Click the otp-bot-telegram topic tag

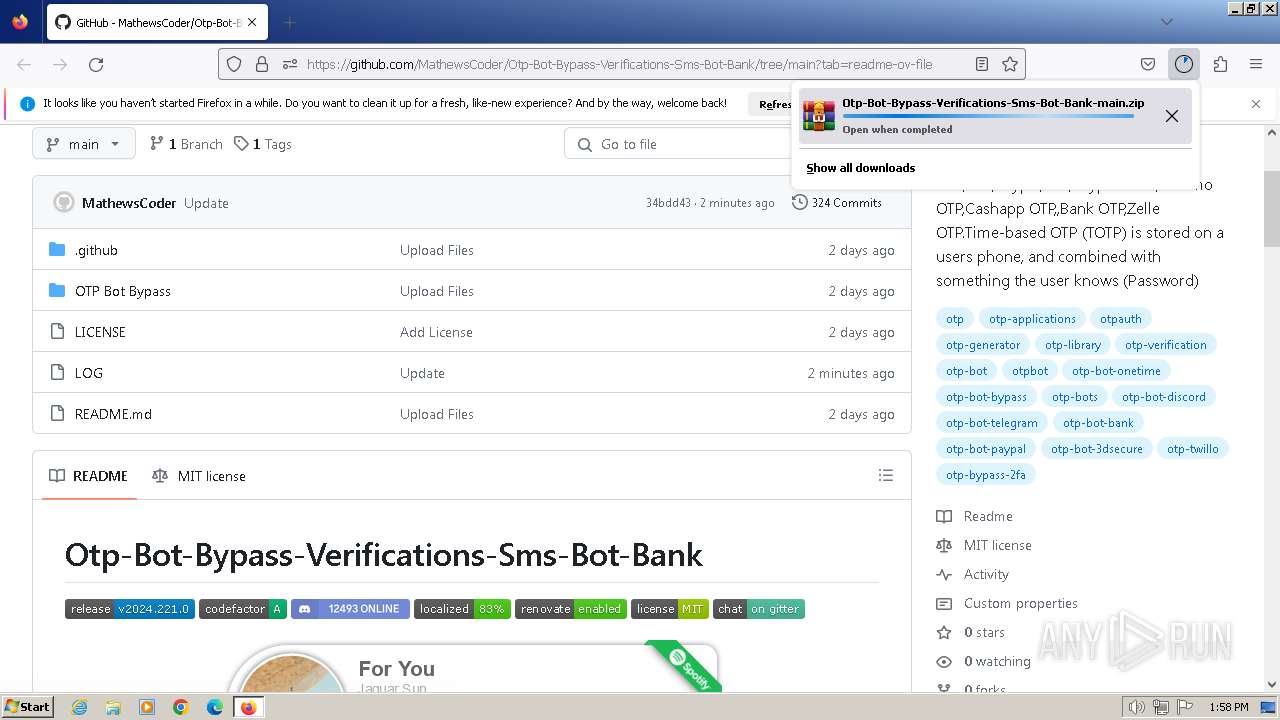point(992,423)
